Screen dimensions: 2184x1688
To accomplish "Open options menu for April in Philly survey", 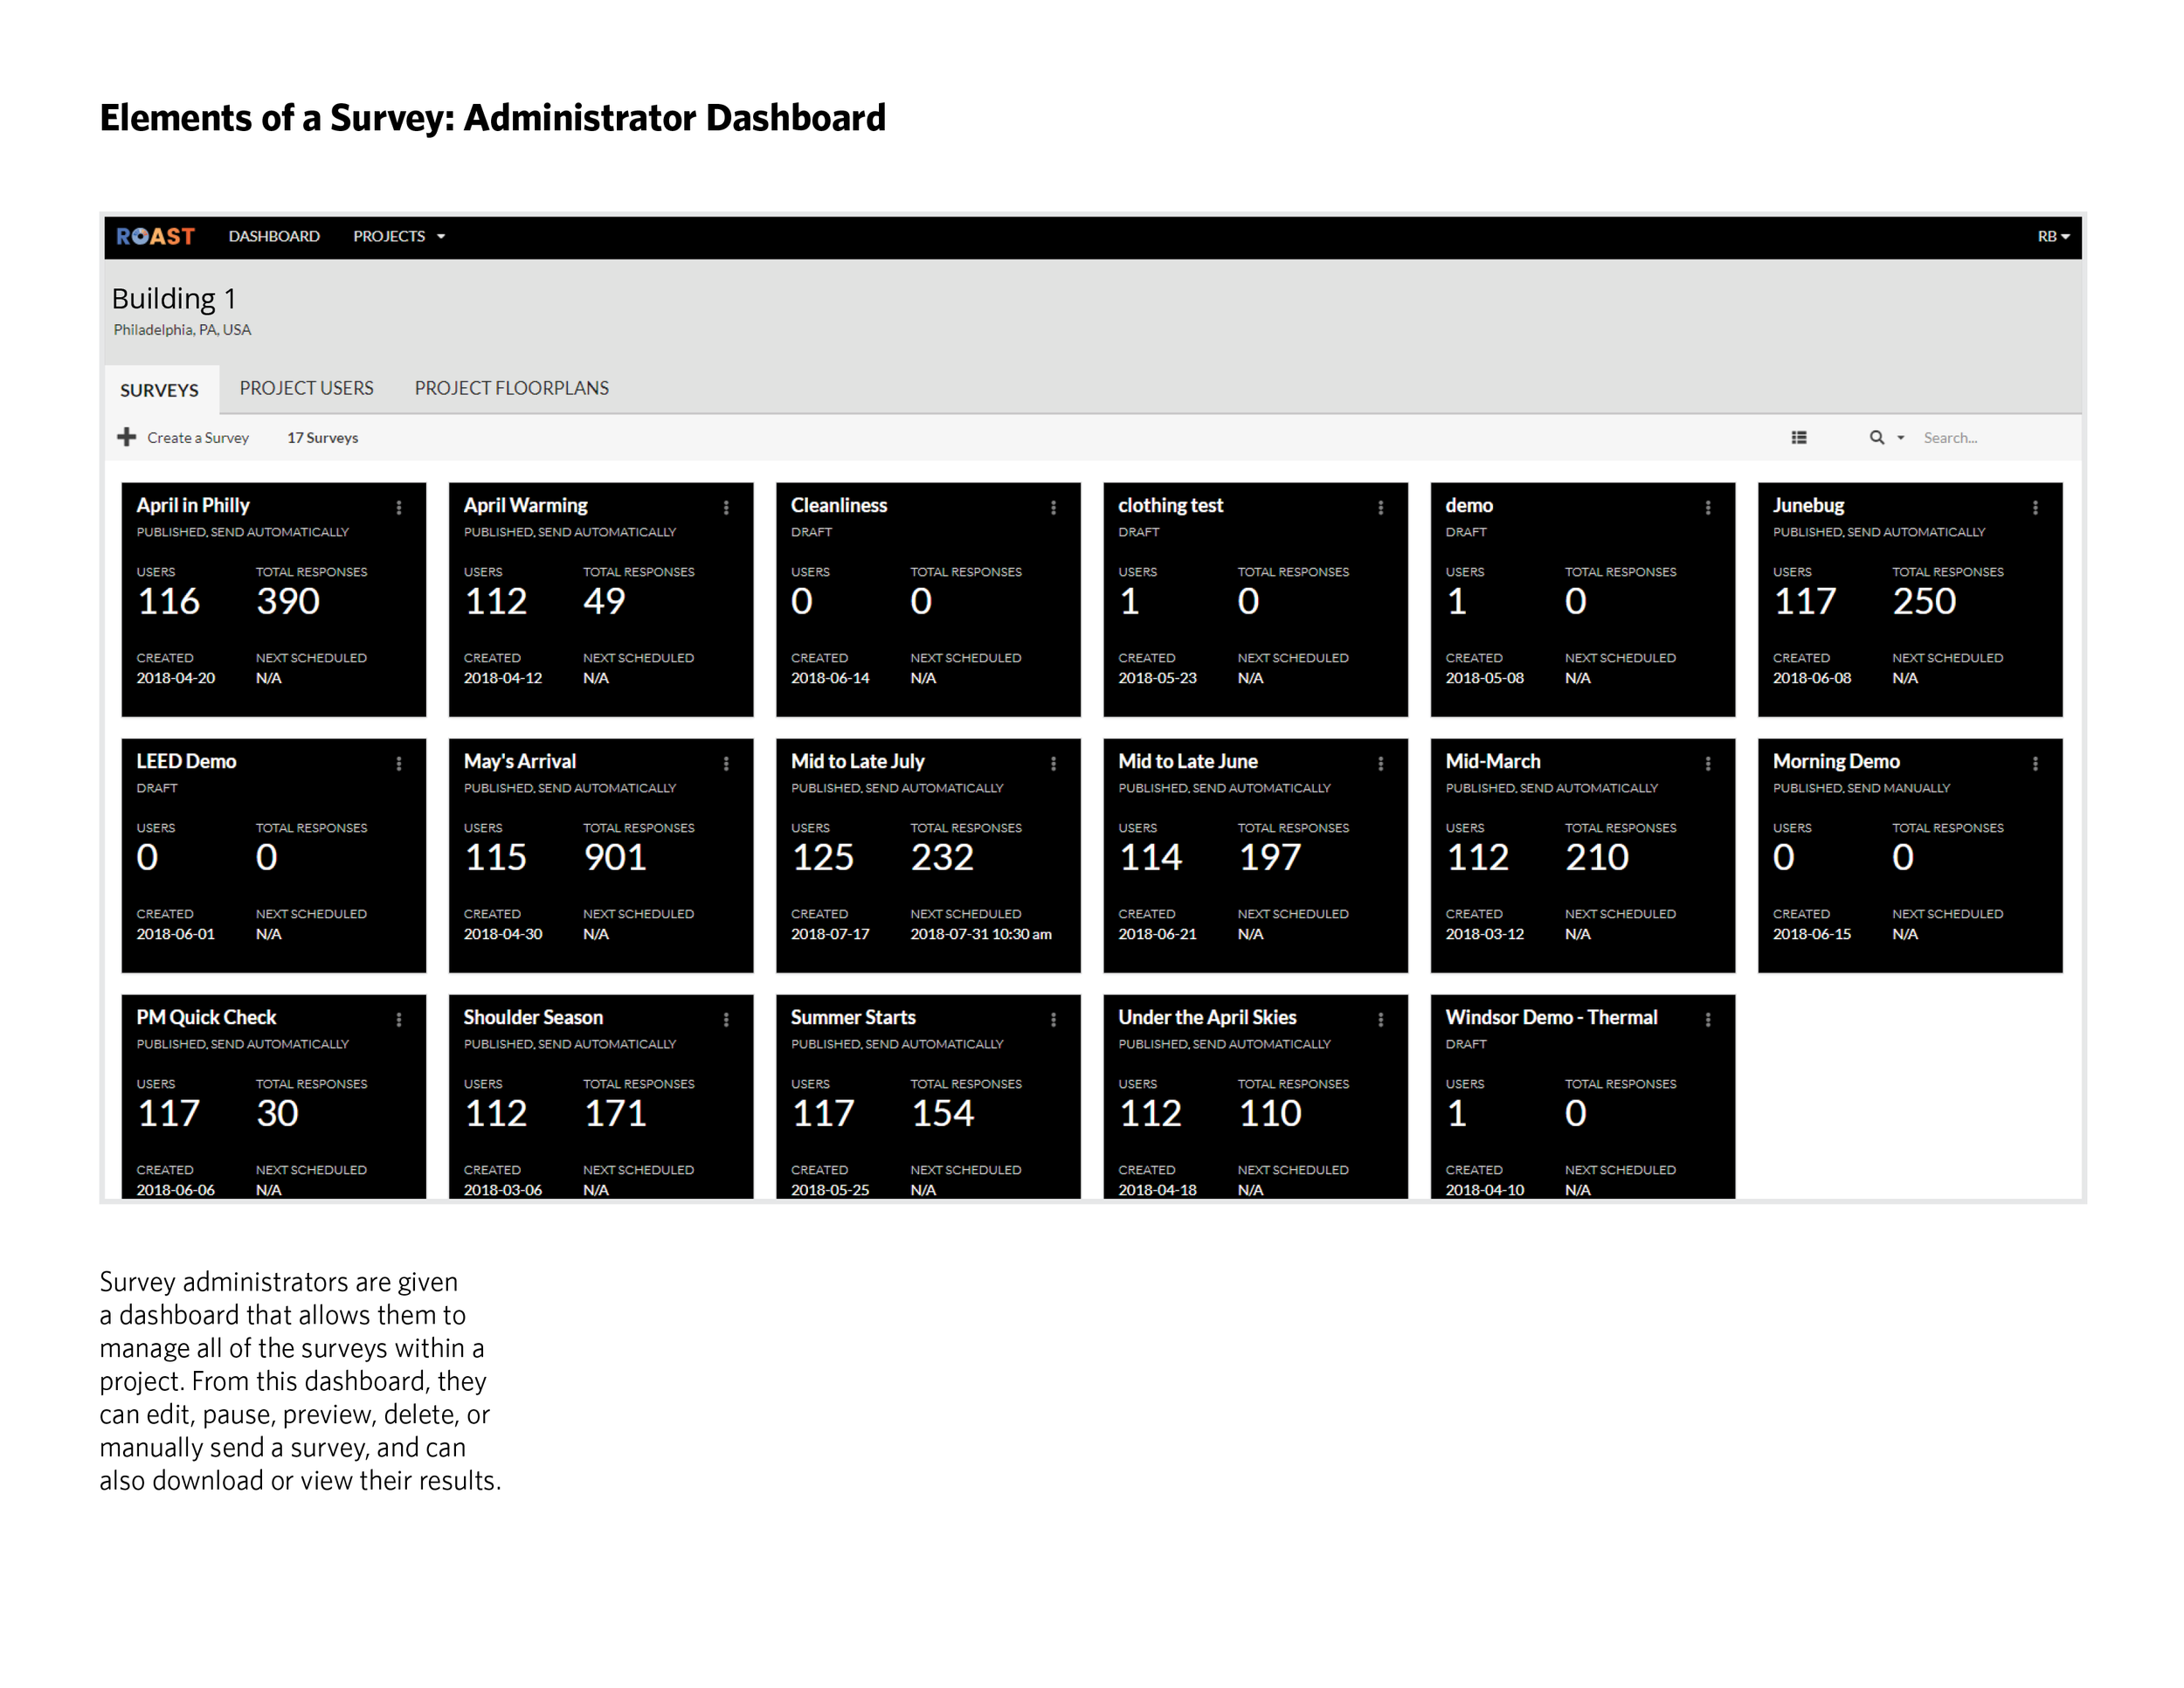I will (x=399, y=508).
